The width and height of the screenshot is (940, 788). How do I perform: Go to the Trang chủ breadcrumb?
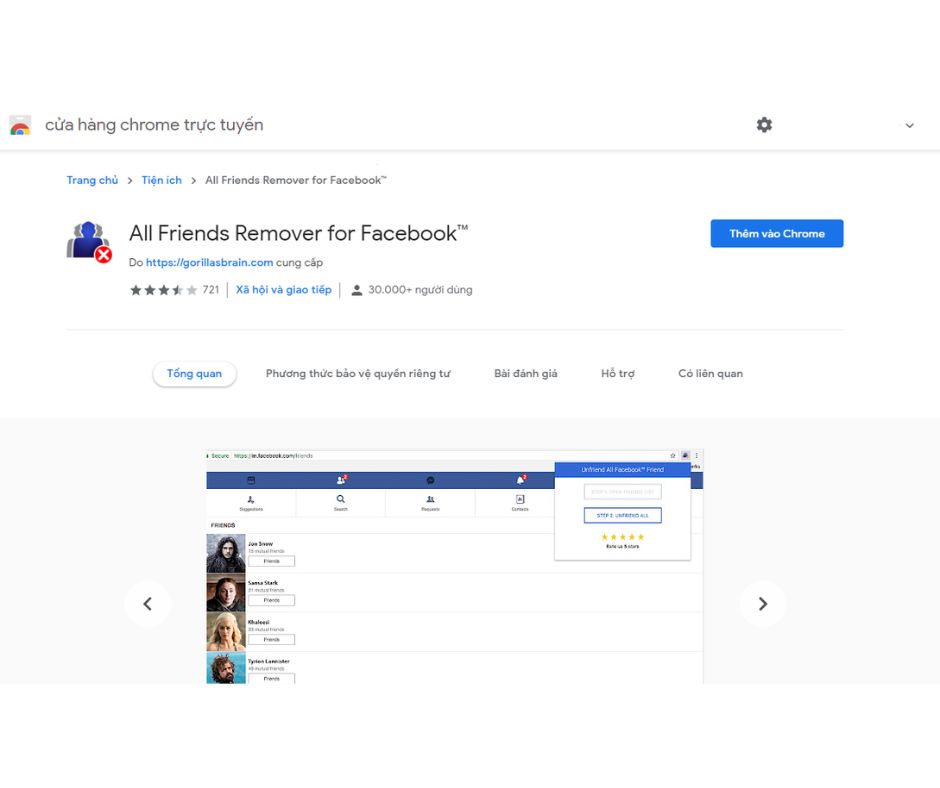pyautogui.click(x=92, y=181)
